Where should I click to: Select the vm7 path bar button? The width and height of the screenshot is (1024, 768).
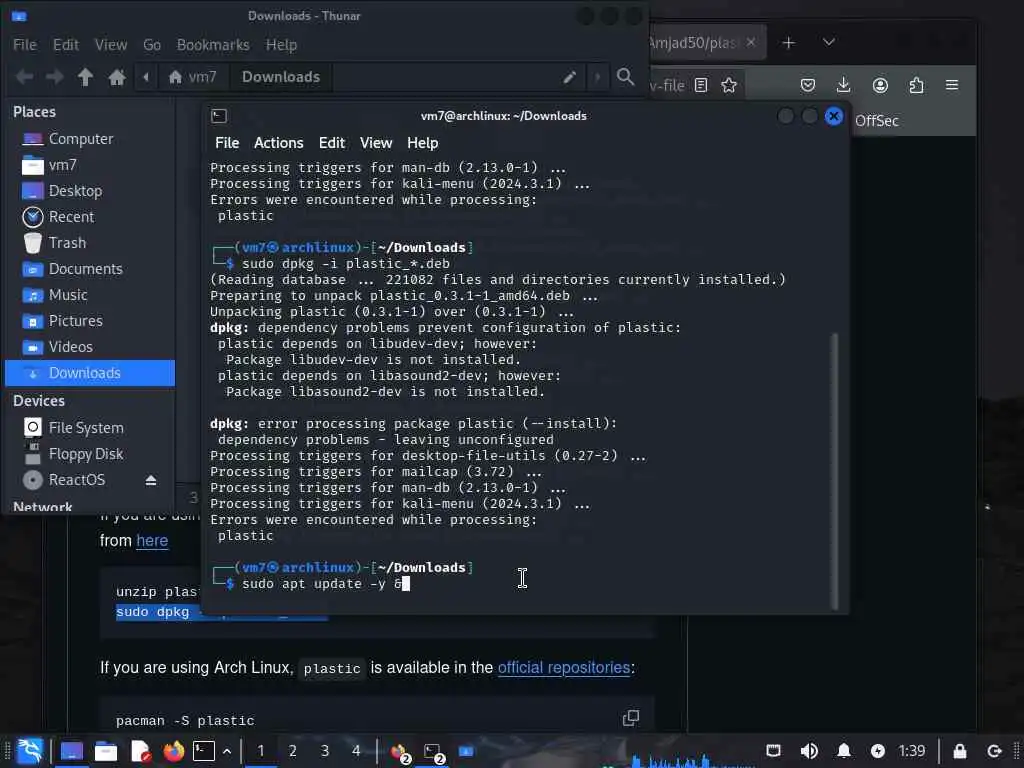tap(193, 77)
